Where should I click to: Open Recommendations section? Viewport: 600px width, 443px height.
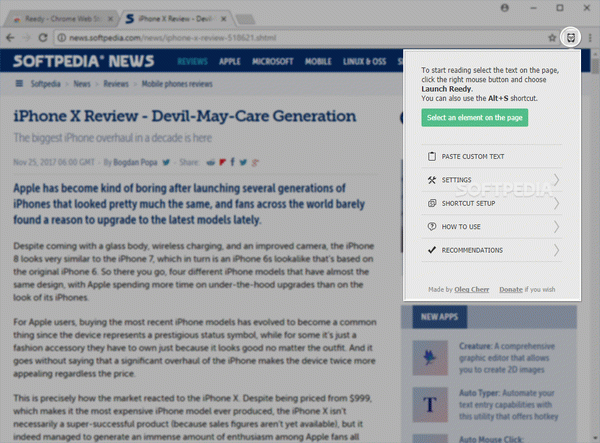tap(492, 250)
